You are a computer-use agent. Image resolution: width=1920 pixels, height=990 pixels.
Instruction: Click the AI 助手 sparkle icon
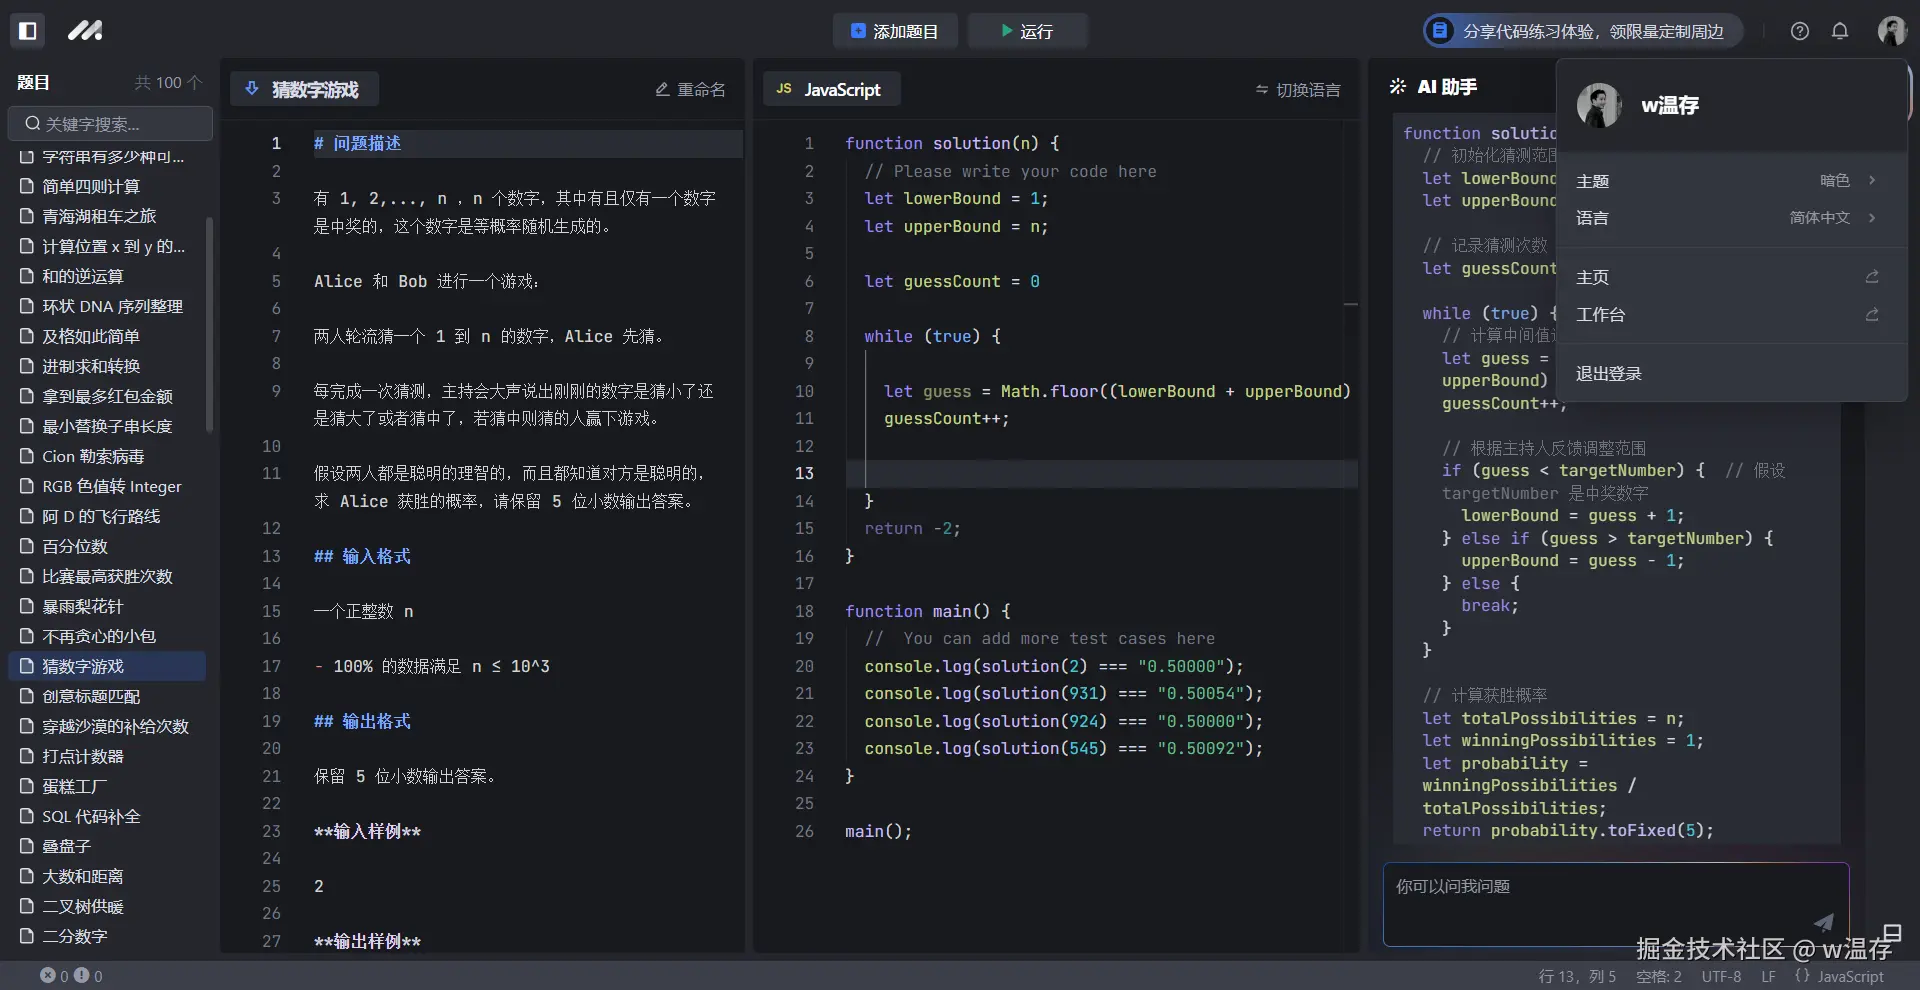pyautogui.click(x=1397, y=86)
